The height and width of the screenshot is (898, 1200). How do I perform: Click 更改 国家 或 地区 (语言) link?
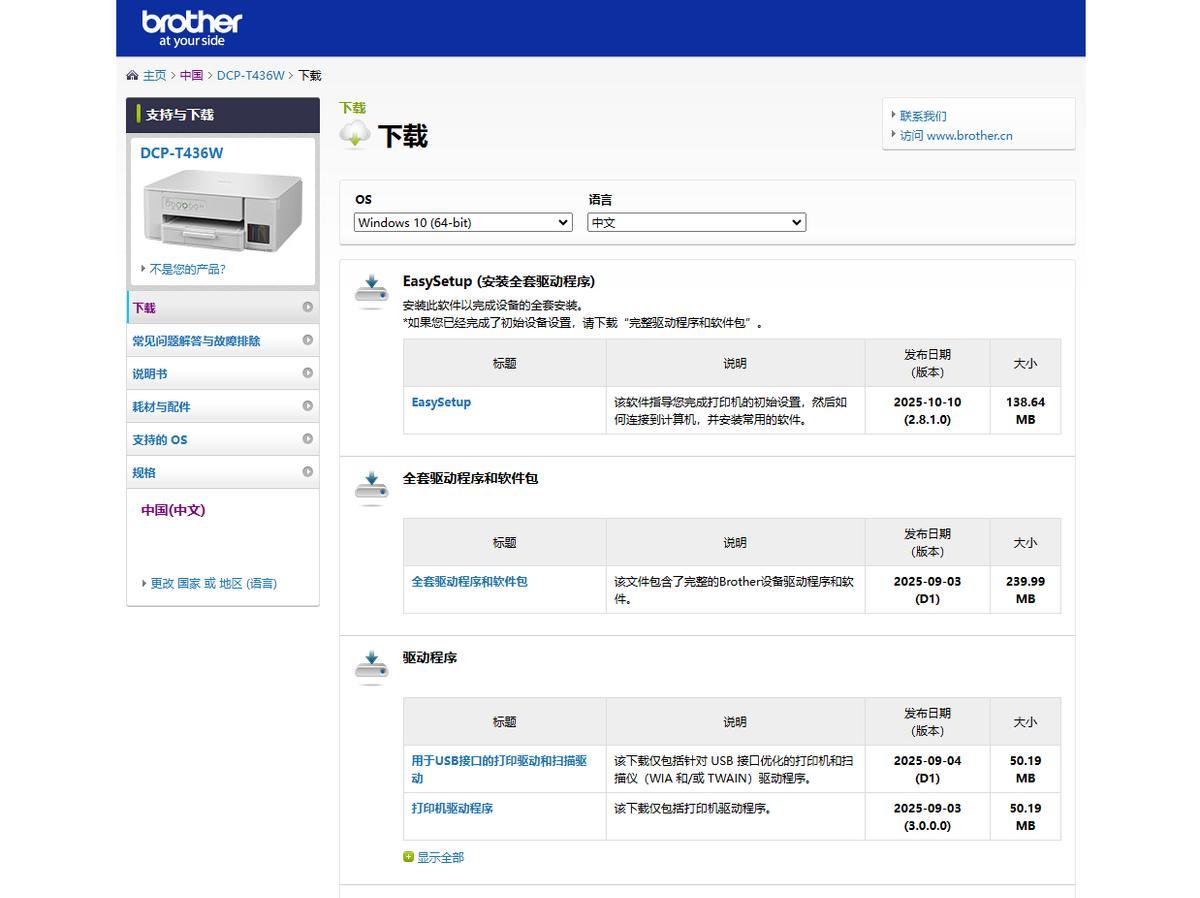tap(213, 584)
